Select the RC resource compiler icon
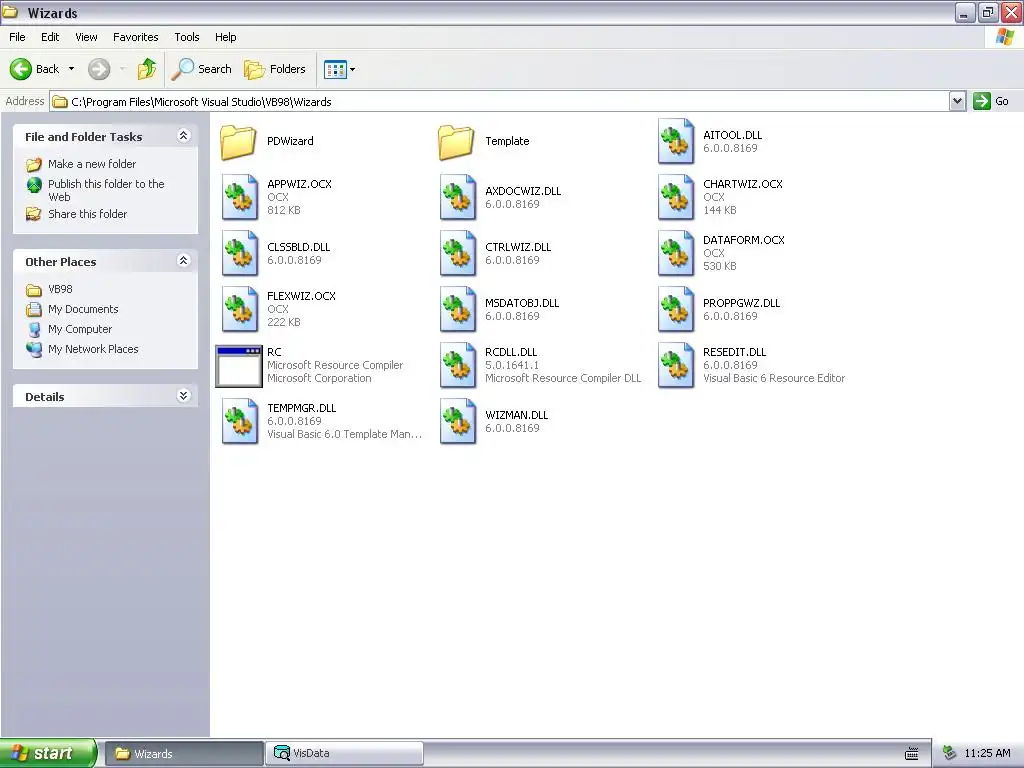 pyautogui.click(x=239, y=366)
